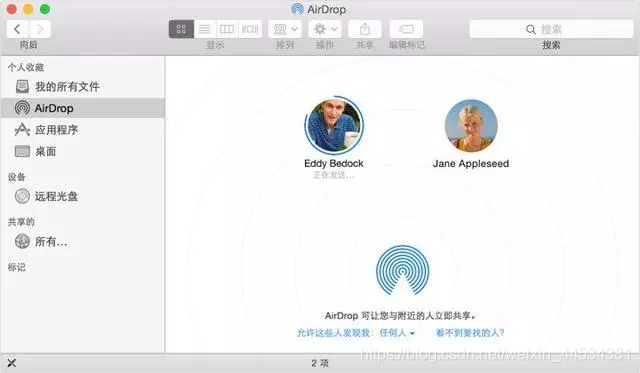This screenshot has height=373, width=640.
Task: Click the 2 项 status bar text
Action: click(320, 363)
